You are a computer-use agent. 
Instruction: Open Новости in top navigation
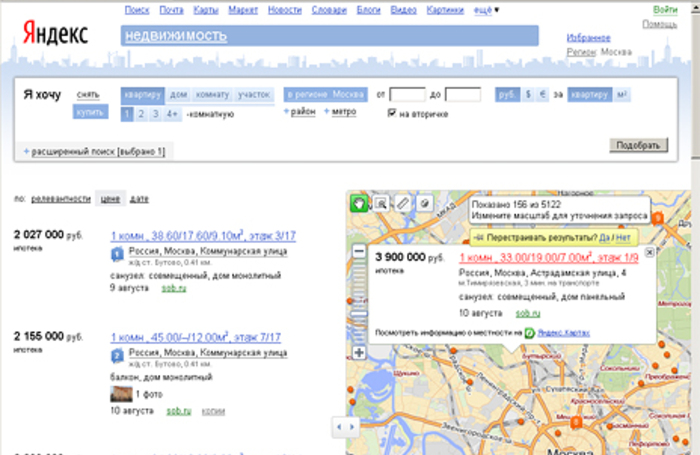point(285,10)
